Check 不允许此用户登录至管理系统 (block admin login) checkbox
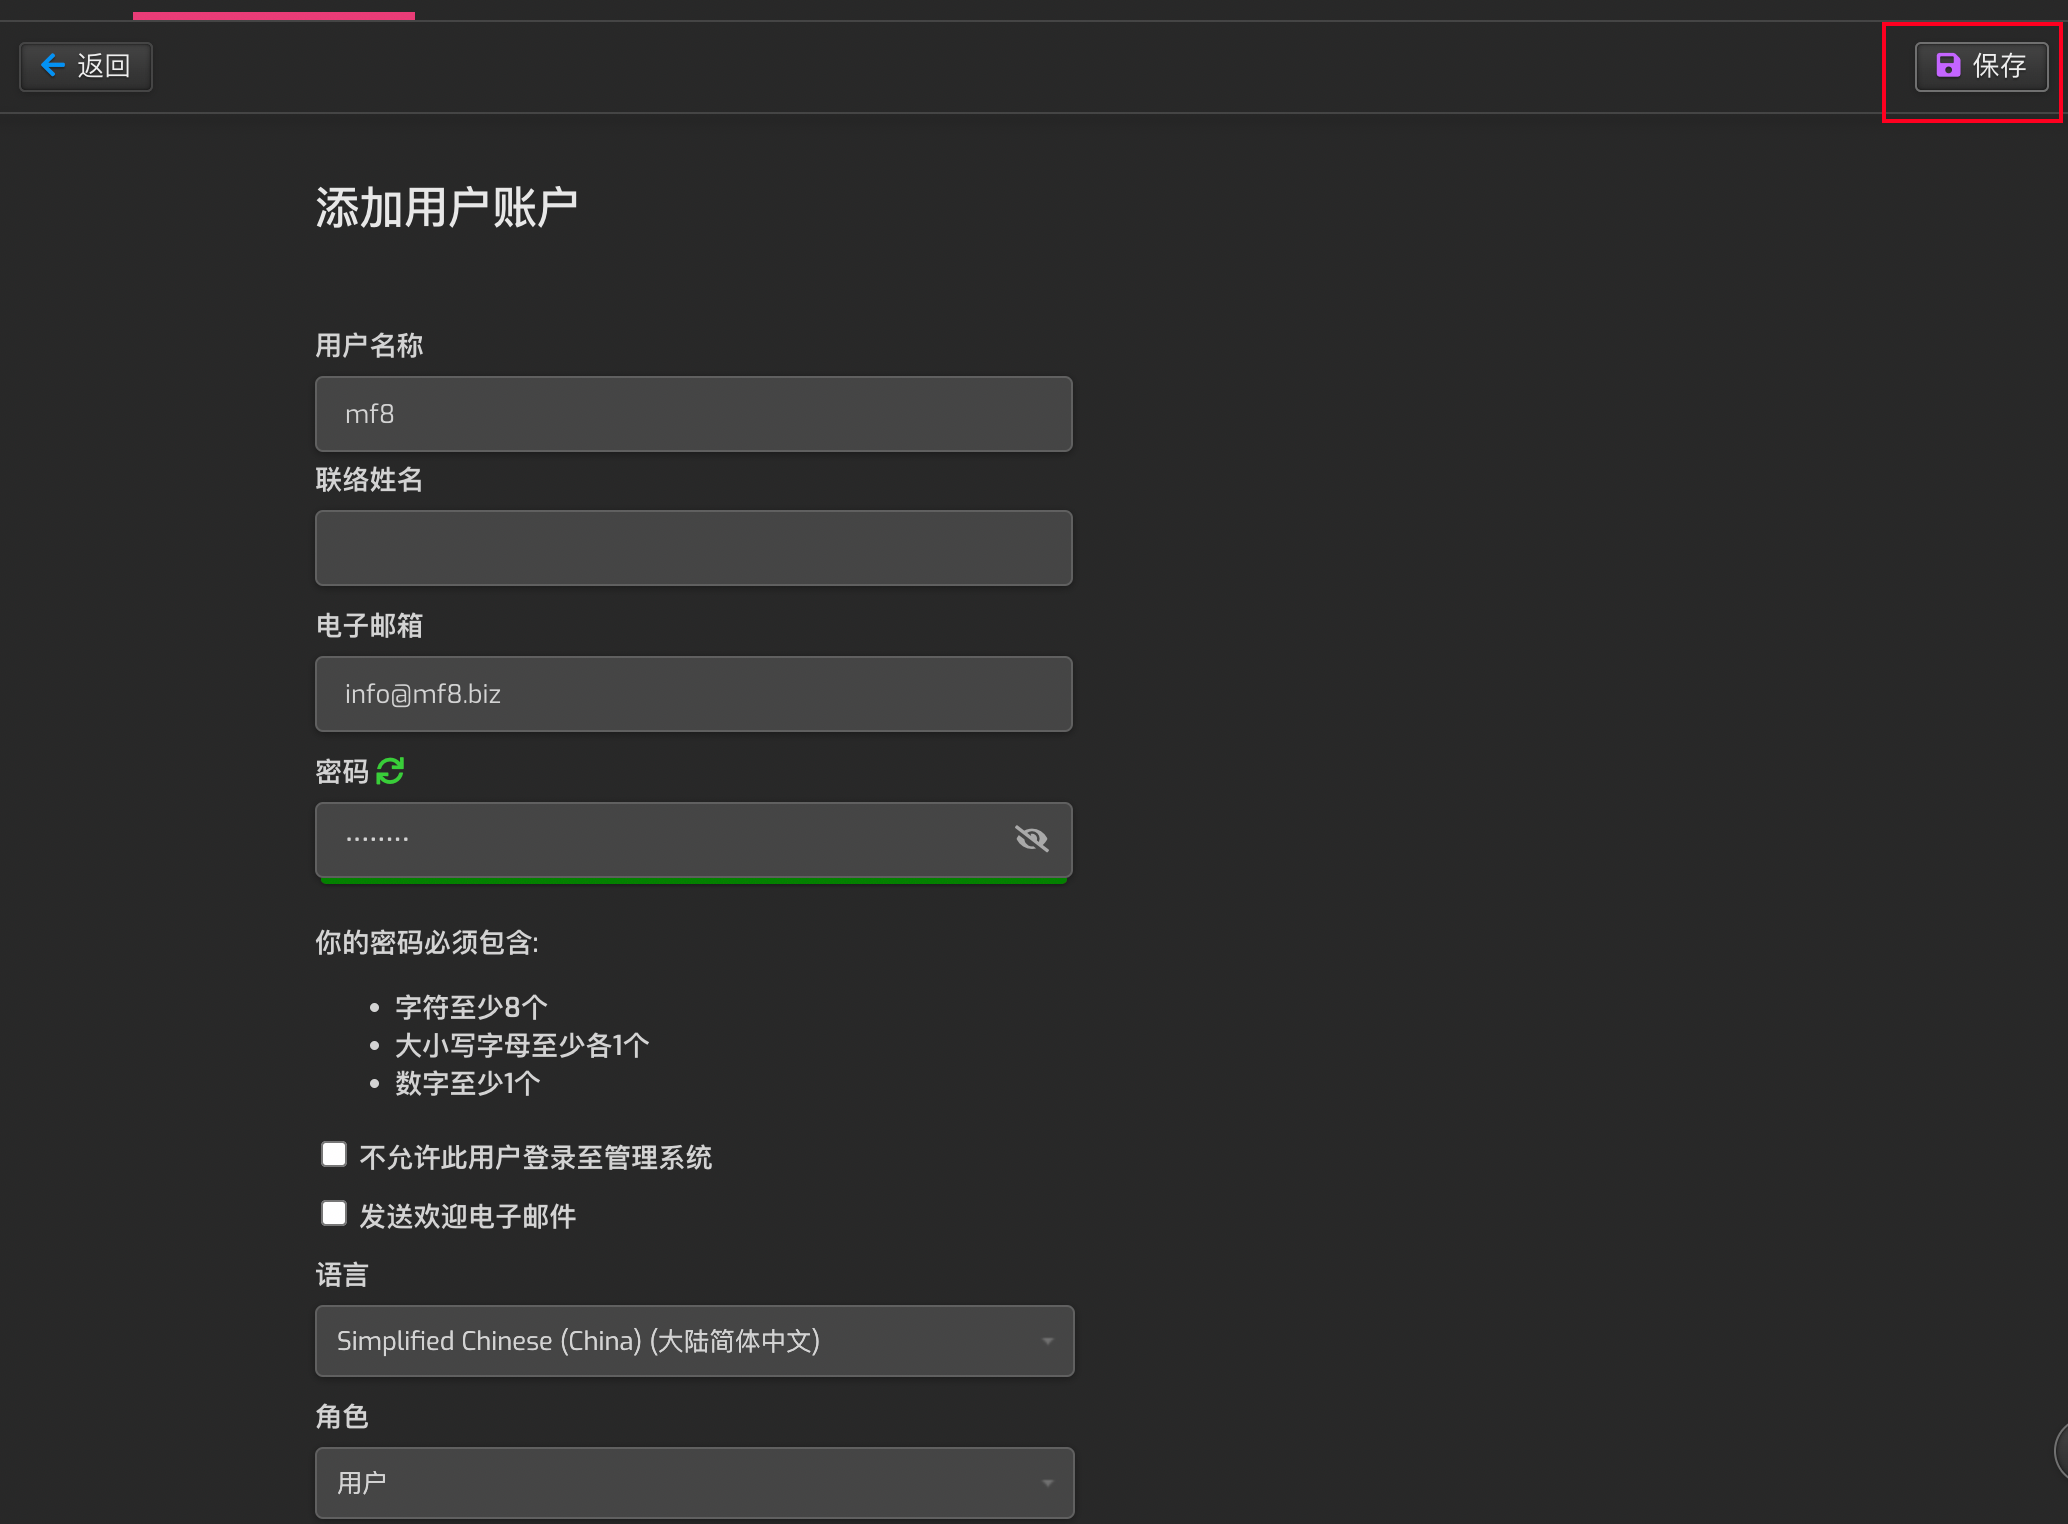The image size is (2068, 1524). [x=334, y=1155]
